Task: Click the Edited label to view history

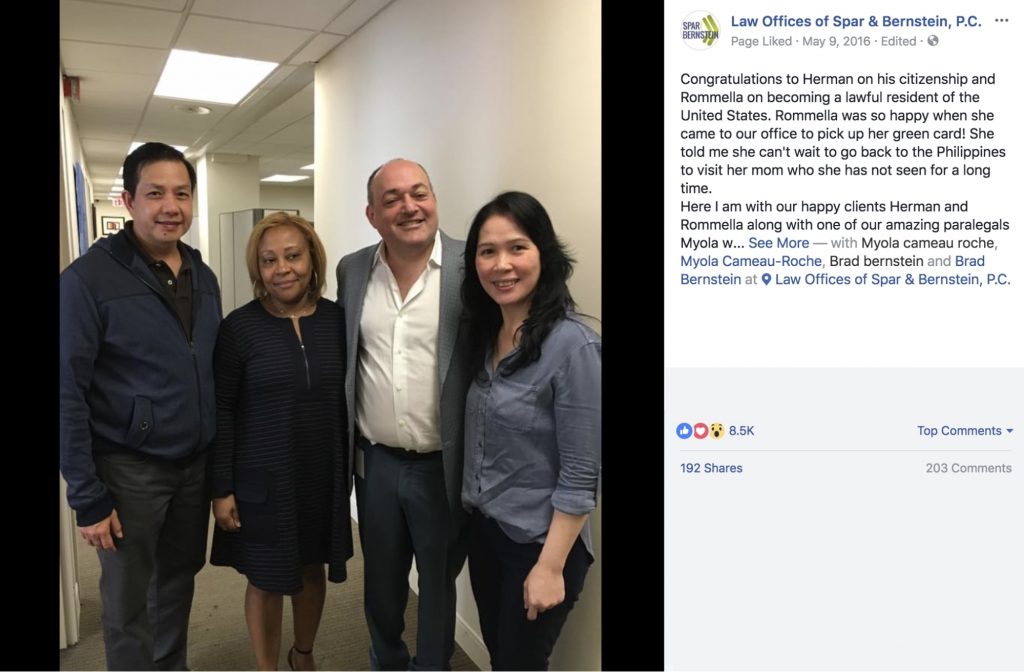Action: coord(898,41)
